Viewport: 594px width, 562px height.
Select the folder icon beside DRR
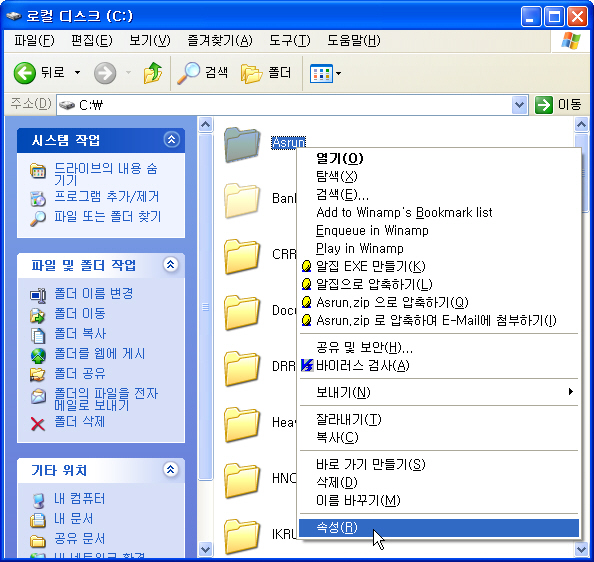pos(242,368)
